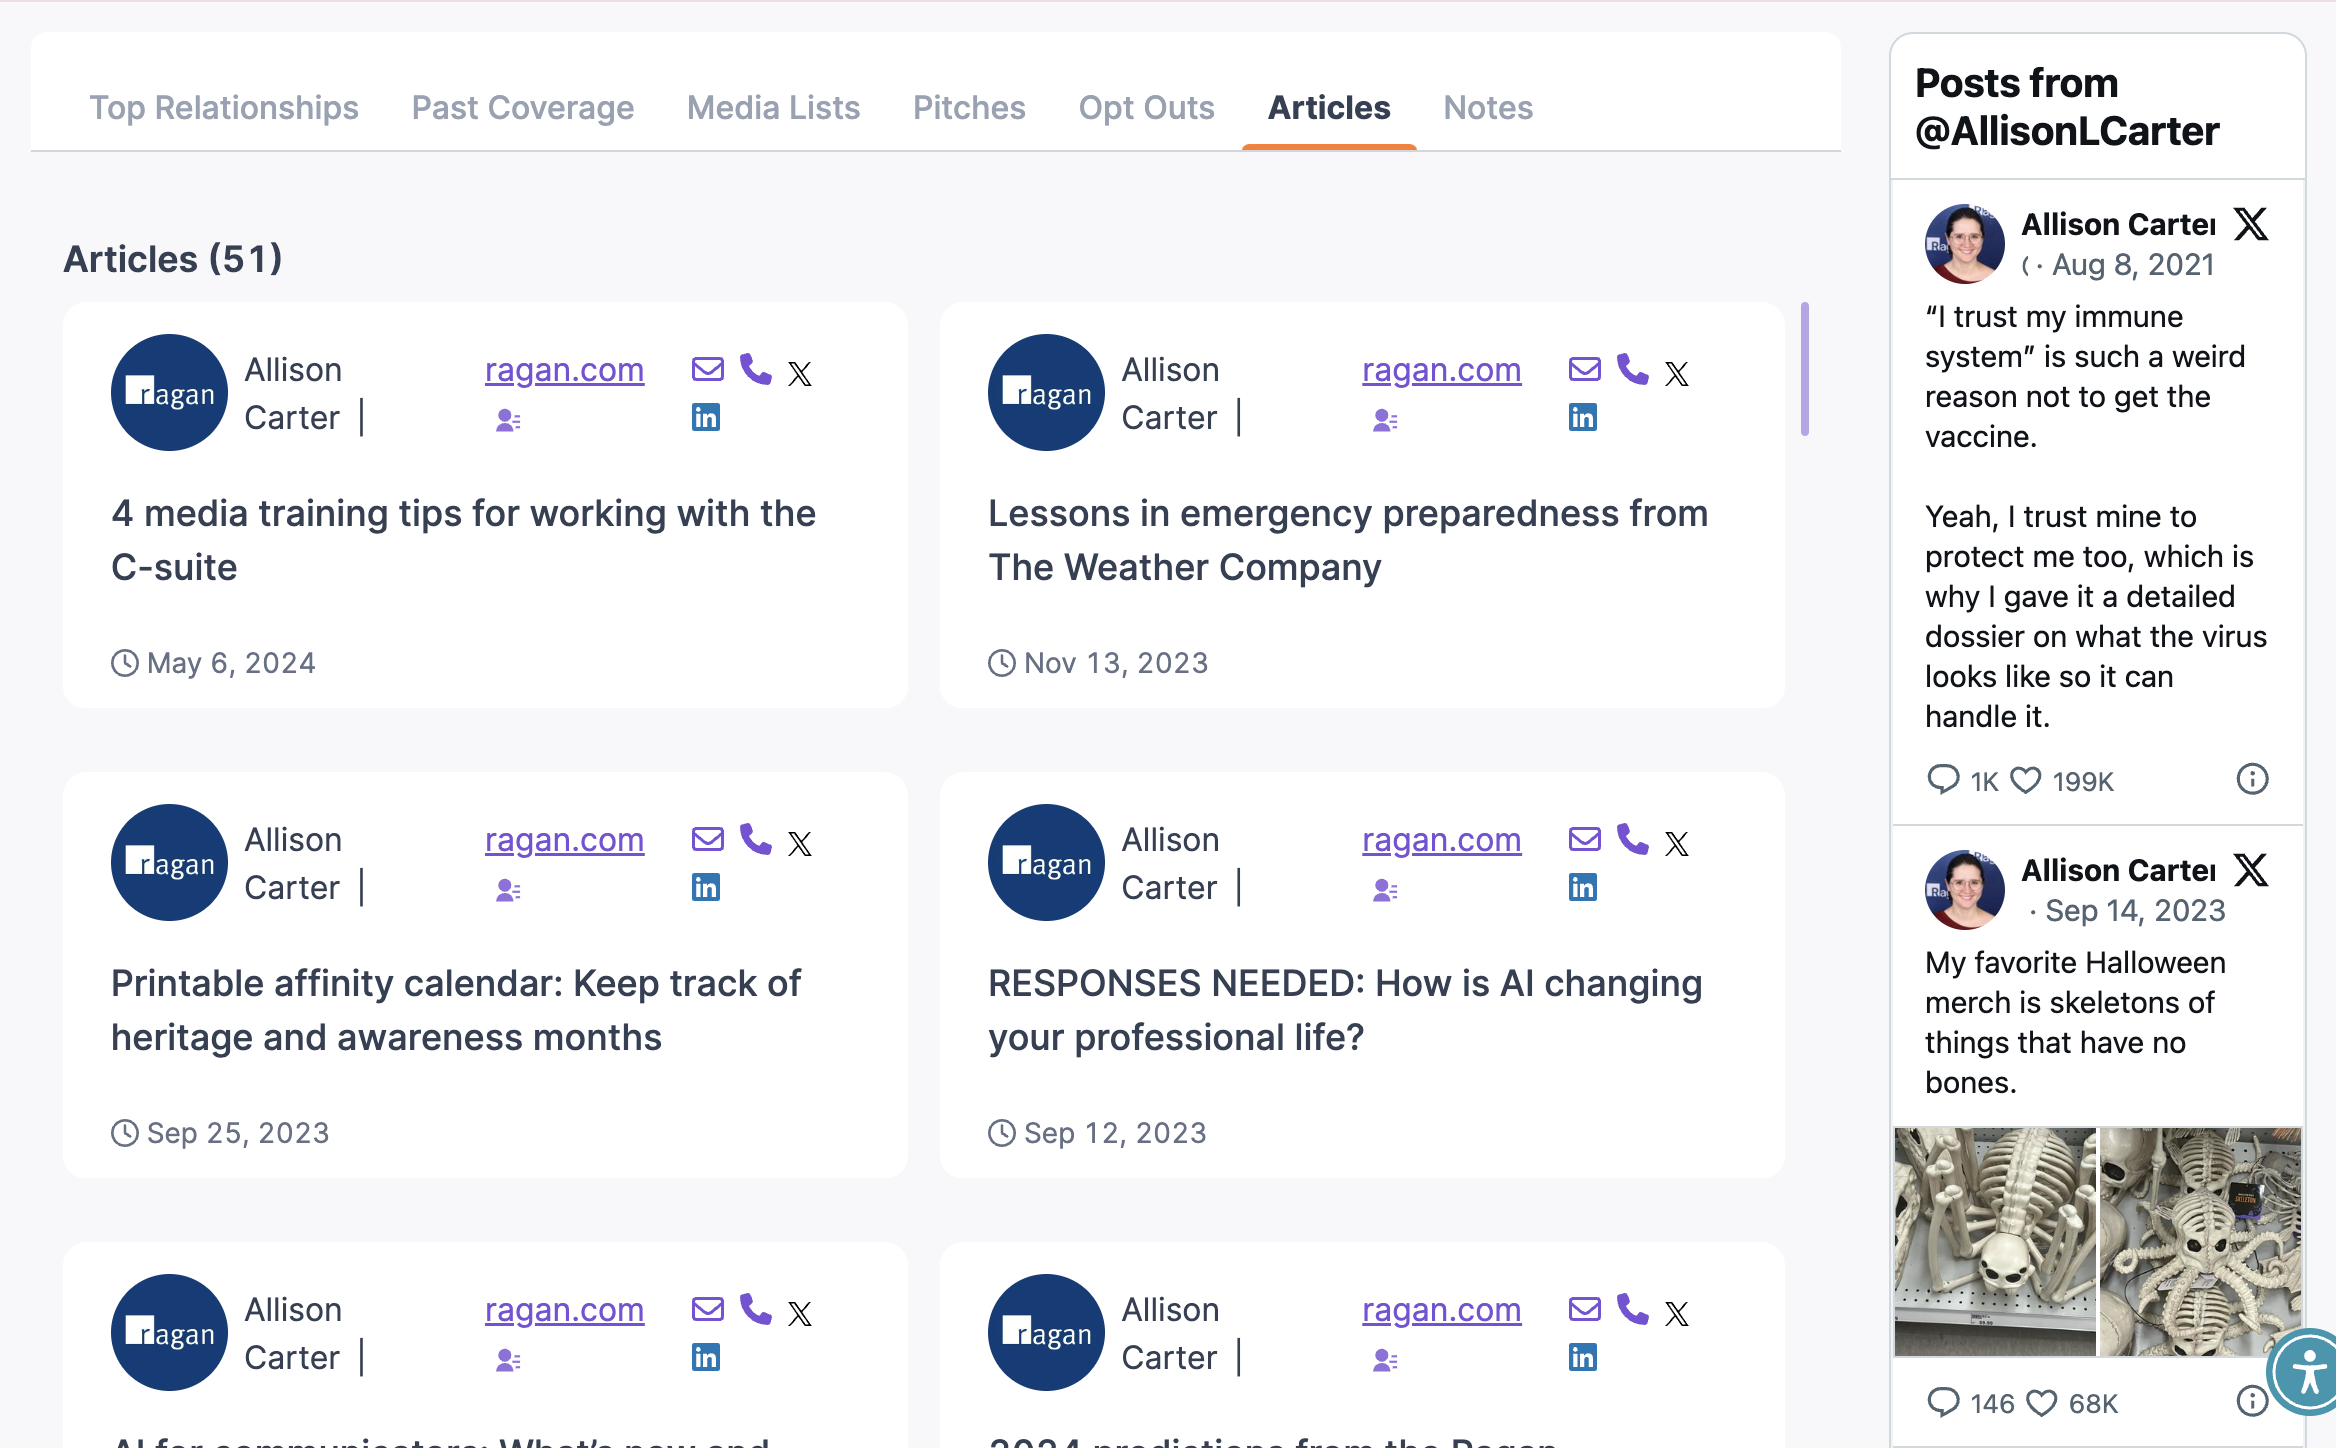Open the Top Relationships tab
This screenshot has height=1448, width=2336.
click(224, 107)
